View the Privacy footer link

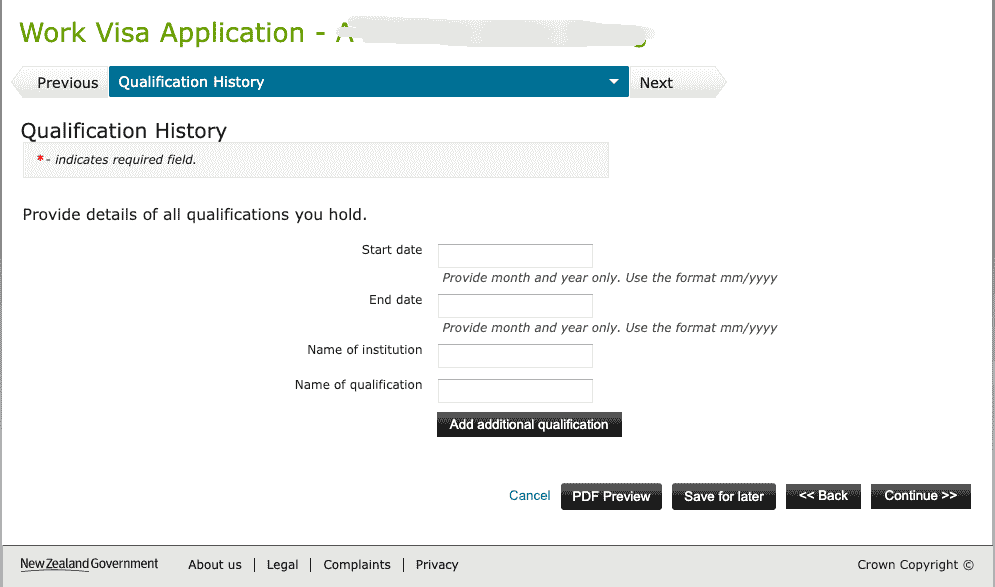pyautogui.click(x=437, y=565)
